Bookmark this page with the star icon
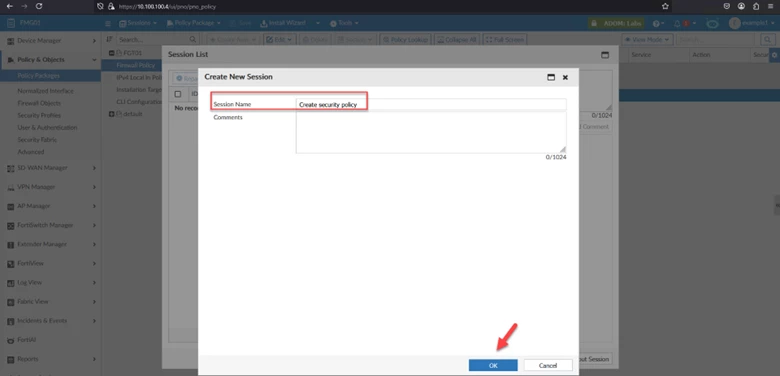 tap(665, 6)
